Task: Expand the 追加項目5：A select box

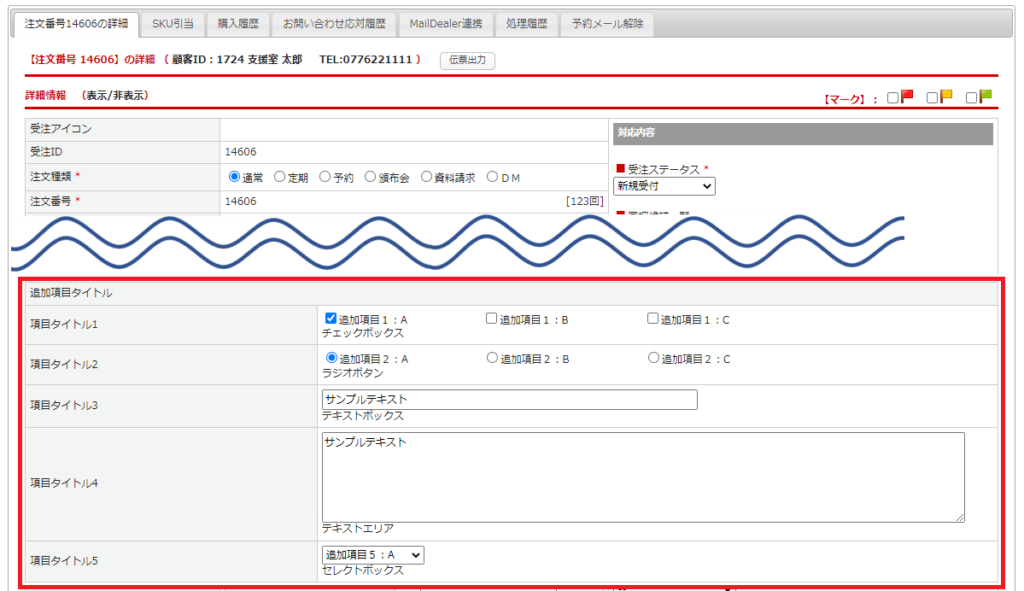Action: [x=373, y=555]
